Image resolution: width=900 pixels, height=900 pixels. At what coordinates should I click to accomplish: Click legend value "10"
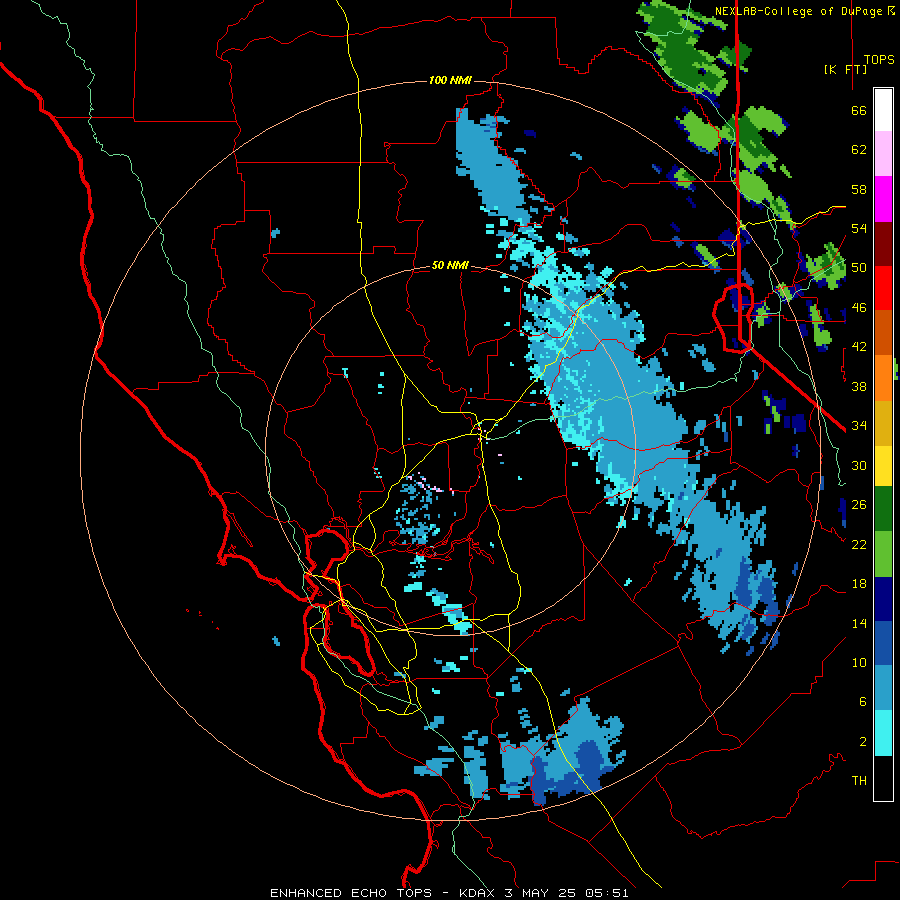pos(859,662)
